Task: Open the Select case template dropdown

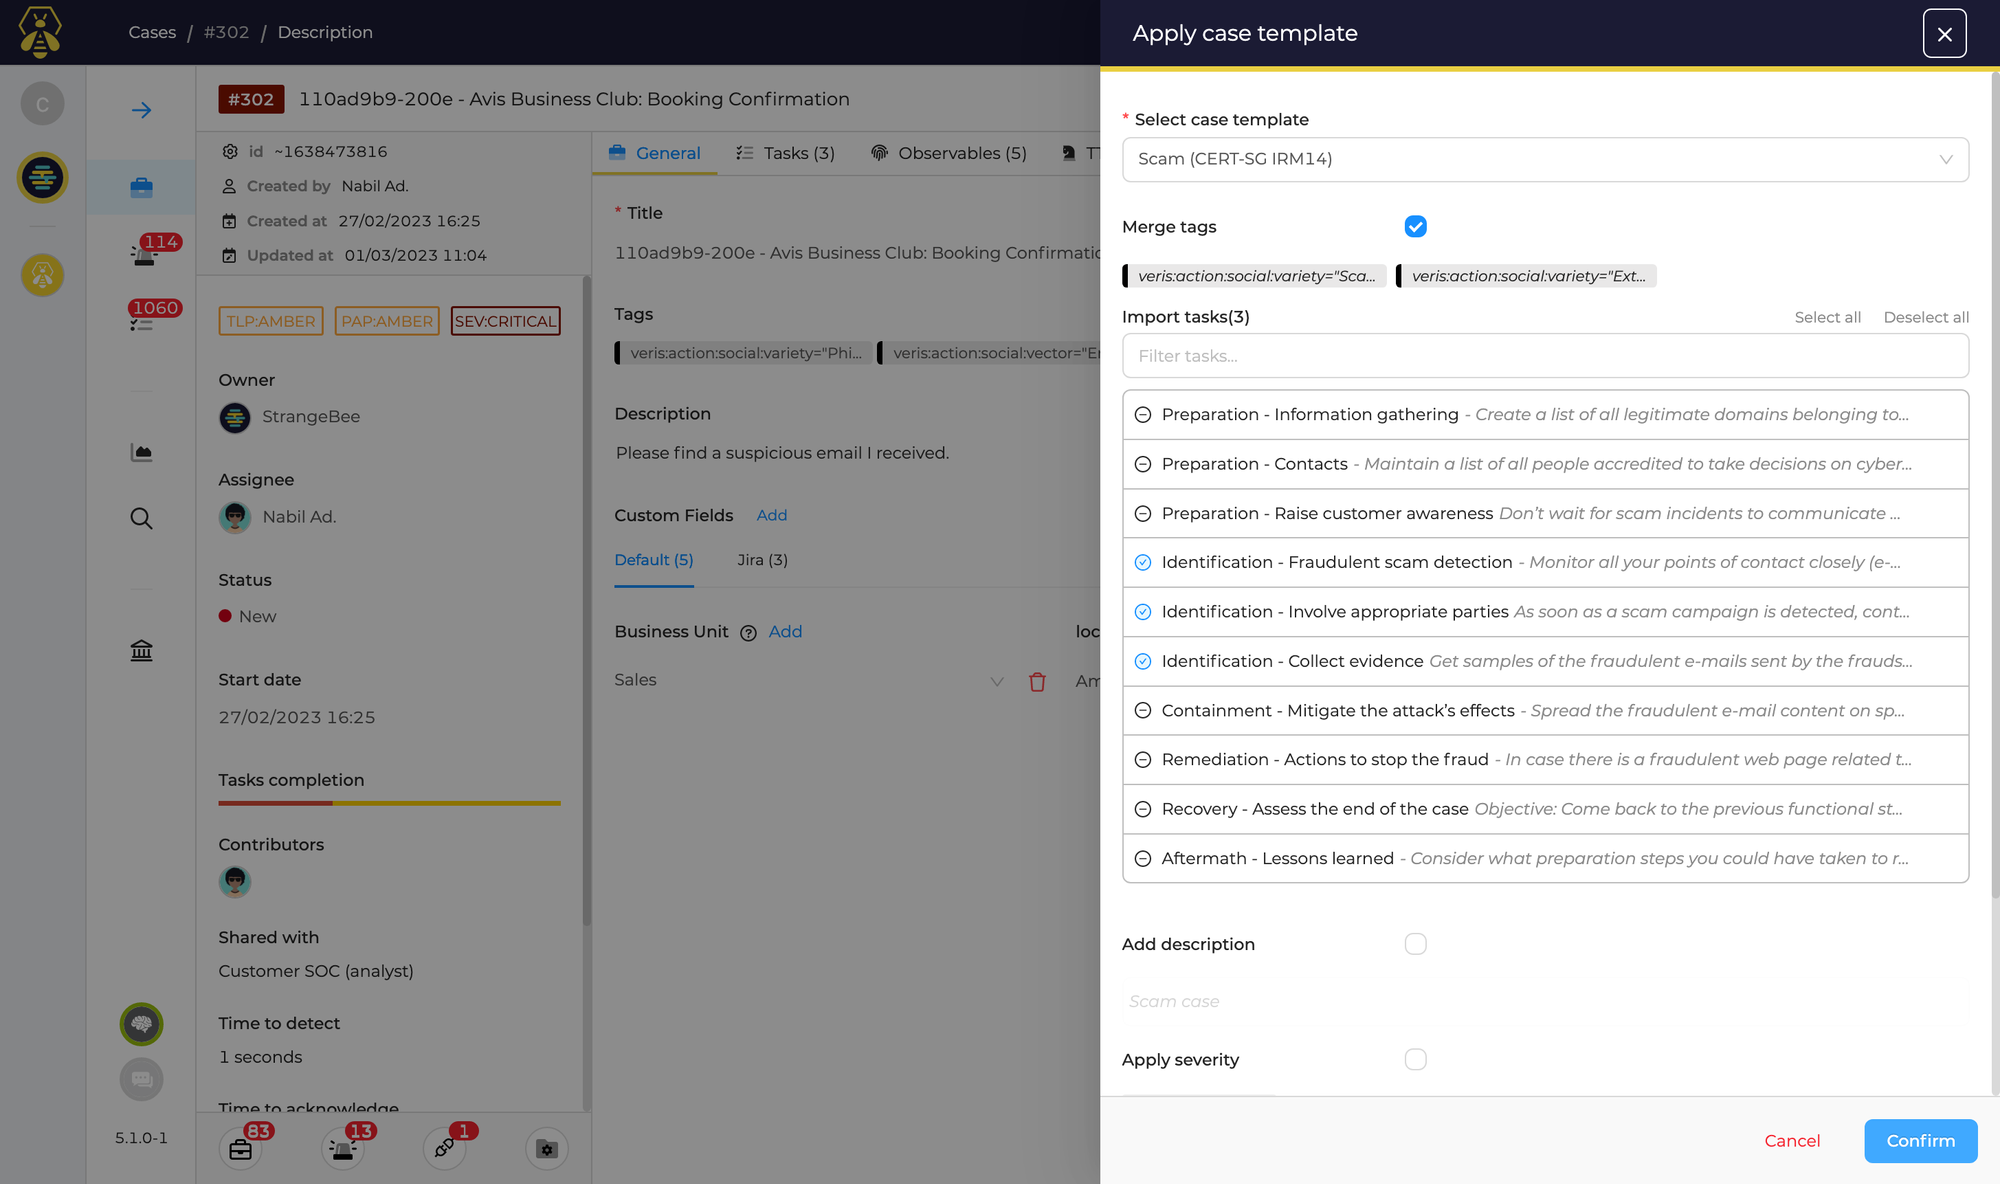Action: (x=1544, y=160)
